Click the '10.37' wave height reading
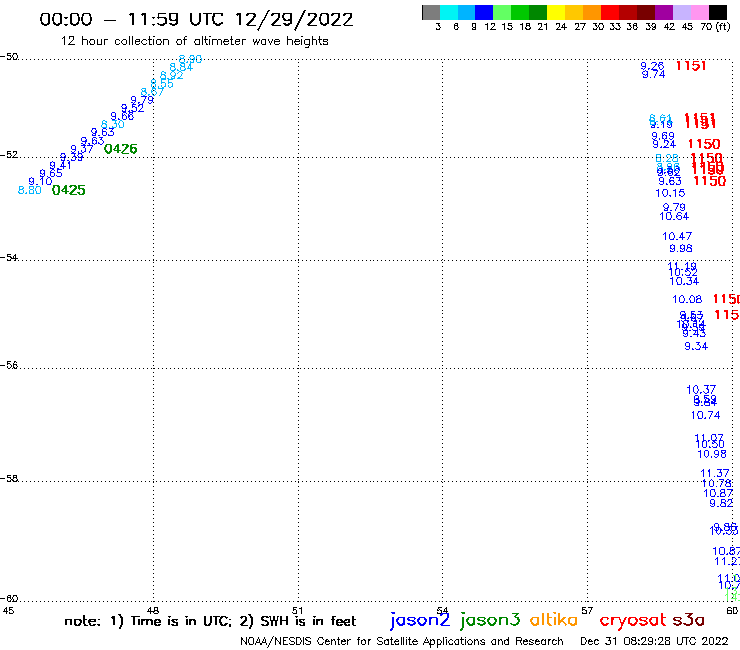The width and height of the screenshot is (740, 650). pyautogui.click(x=701, y=390)
